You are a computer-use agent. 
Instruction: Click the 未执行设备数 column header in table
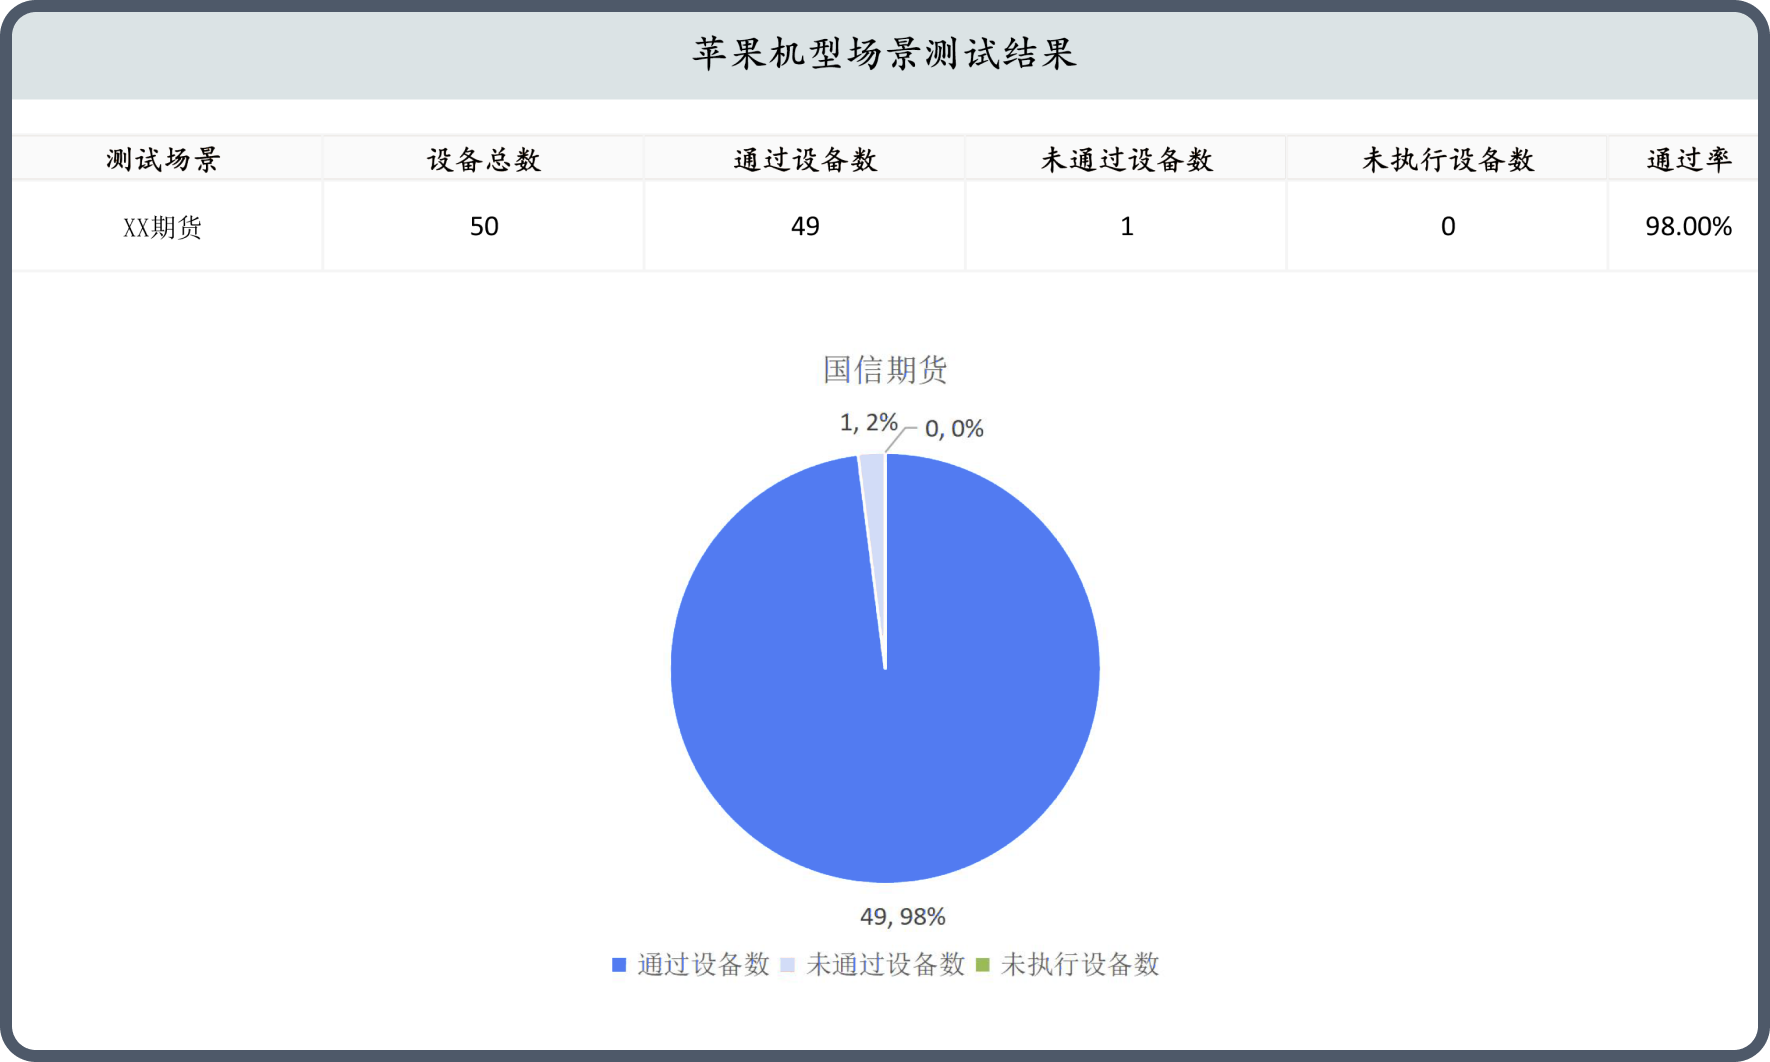tap(1447, 159)
